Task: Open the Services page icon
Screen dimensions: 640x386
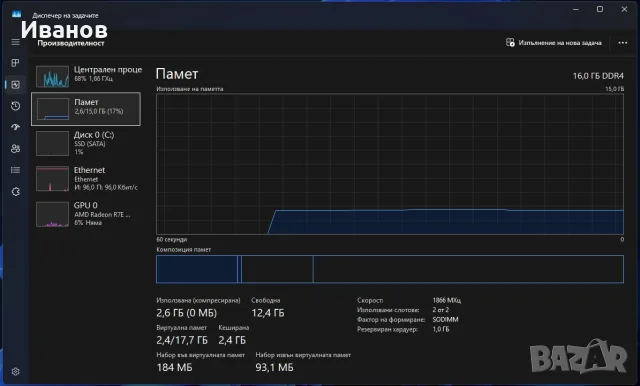Action: click(x=16, y=191)
